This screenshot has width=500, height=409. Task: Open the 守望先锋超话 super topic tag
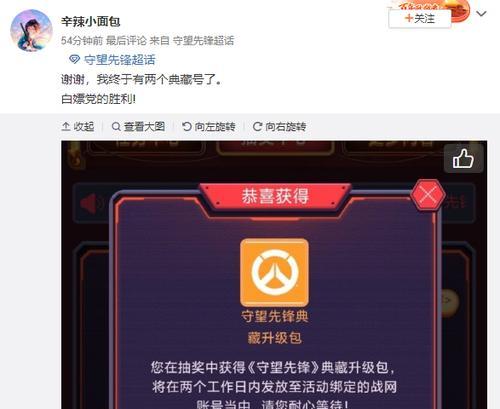point(112,60)
